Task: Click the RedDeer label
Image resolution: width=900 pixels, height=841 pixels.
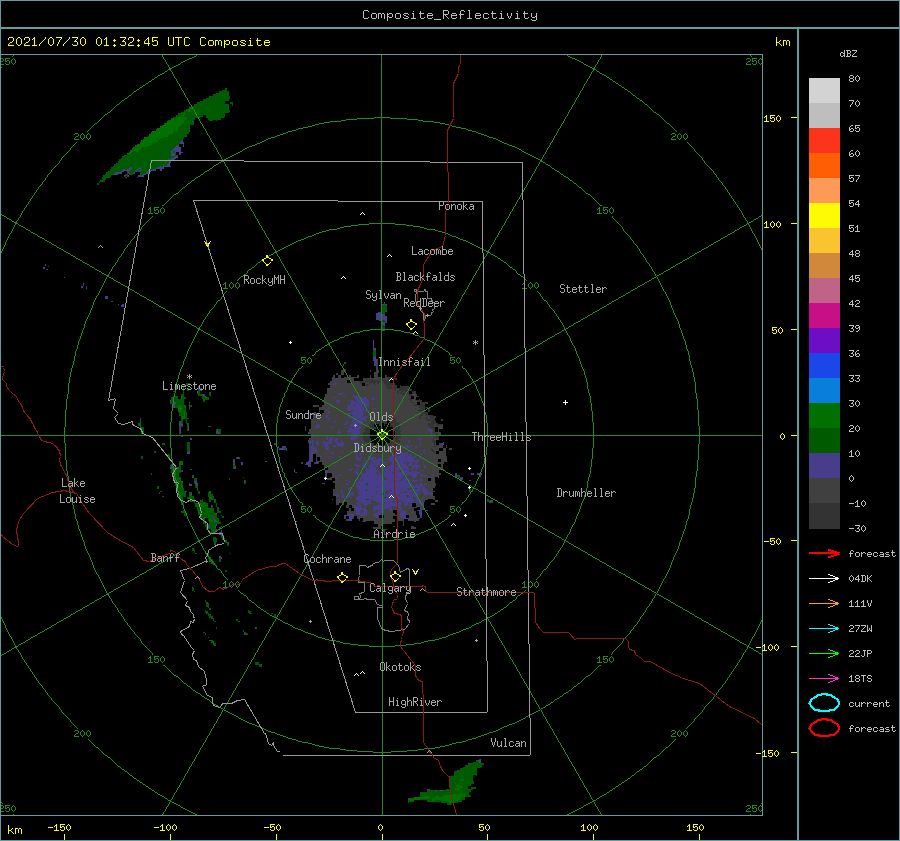Action: 424,303
